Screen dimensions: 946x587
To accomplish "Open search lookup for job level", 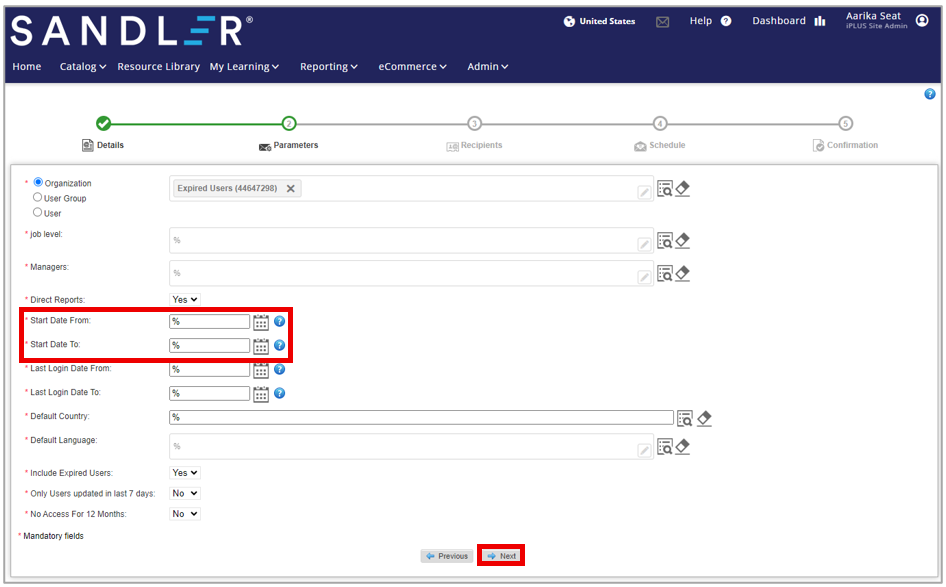I will point(665,241).
